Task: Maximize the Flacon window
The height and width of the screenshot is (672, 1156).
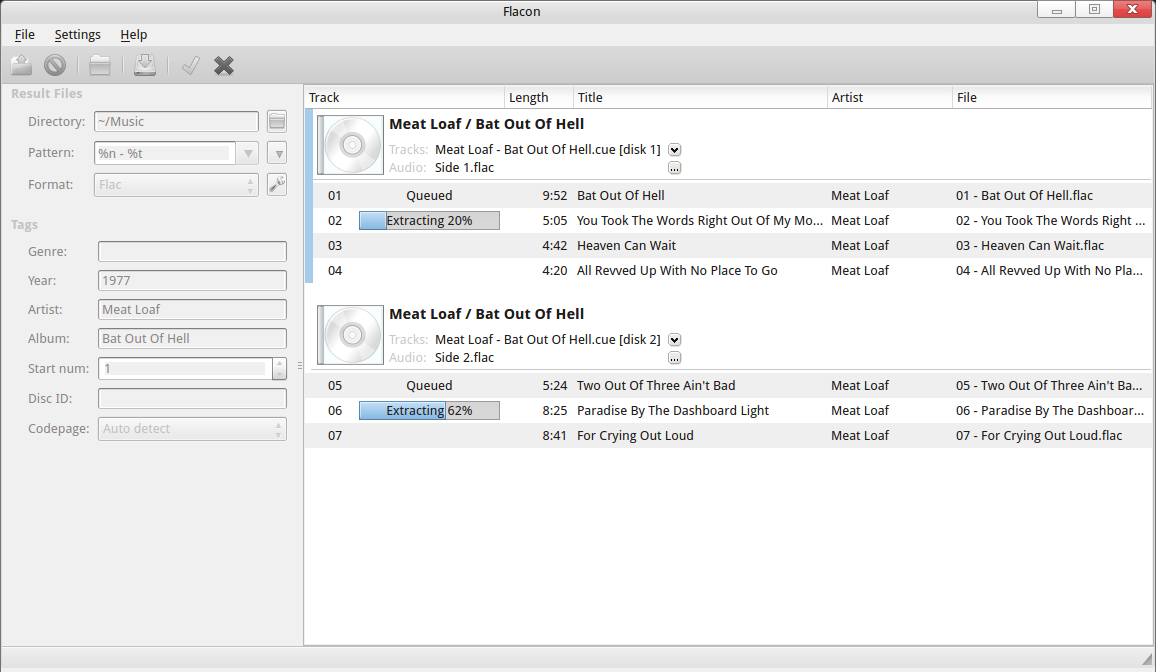Action: [x=1094, y=10]
